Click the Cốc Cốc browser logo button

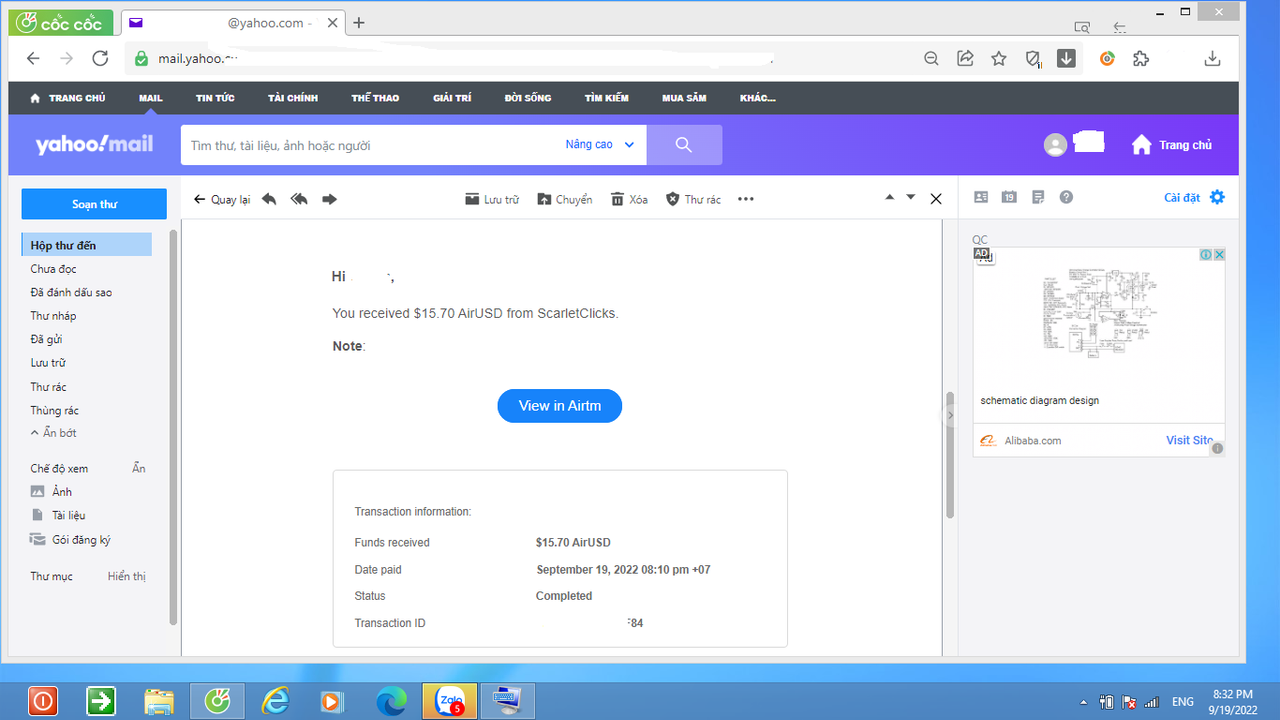[x=61, y=22]
